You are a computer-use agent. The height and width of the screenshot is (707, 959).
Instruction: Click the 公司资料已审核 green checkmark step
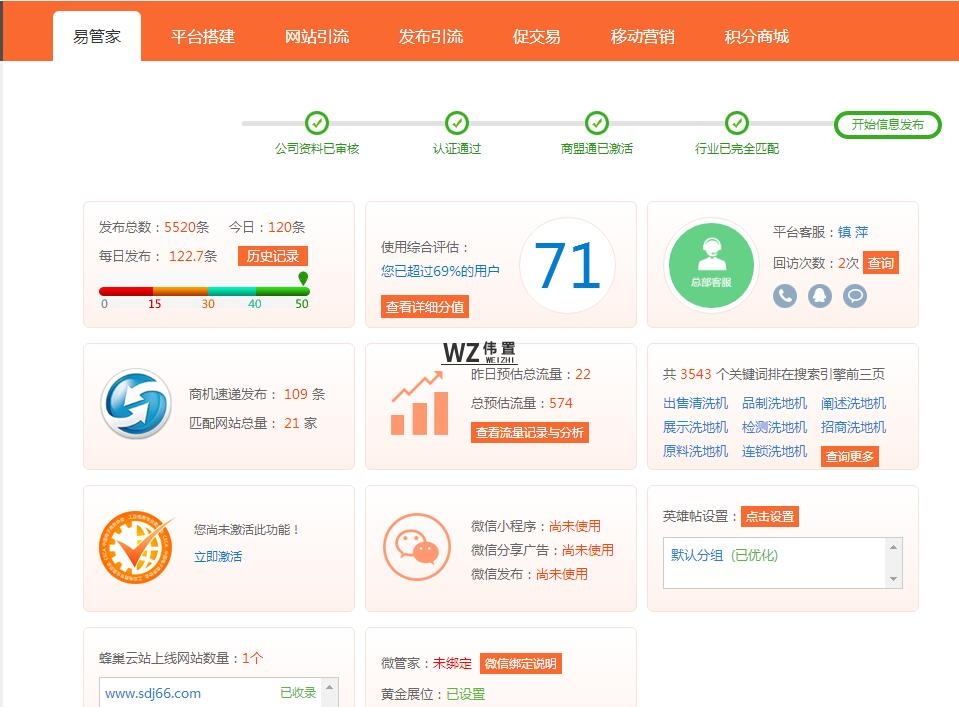click(x=317, y=123)
